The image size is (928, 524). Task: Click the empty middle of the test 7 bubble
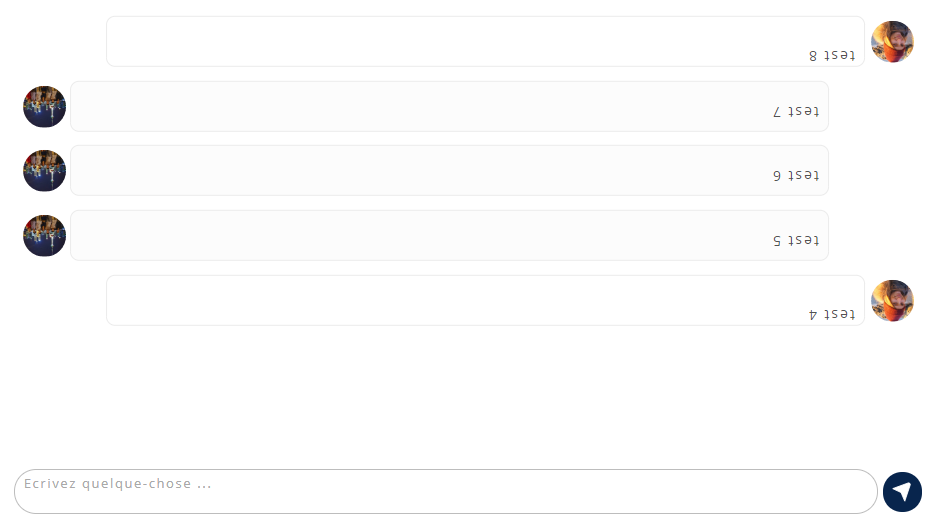tap(449, 107)
